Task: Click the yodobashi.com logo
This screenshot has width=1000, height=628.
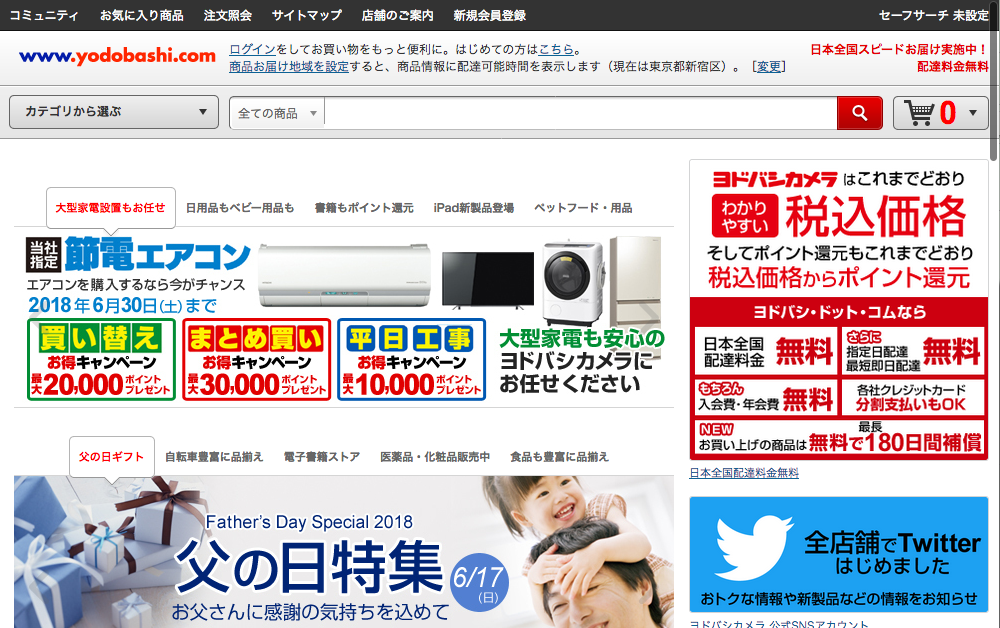Action: tap(117, 56)
